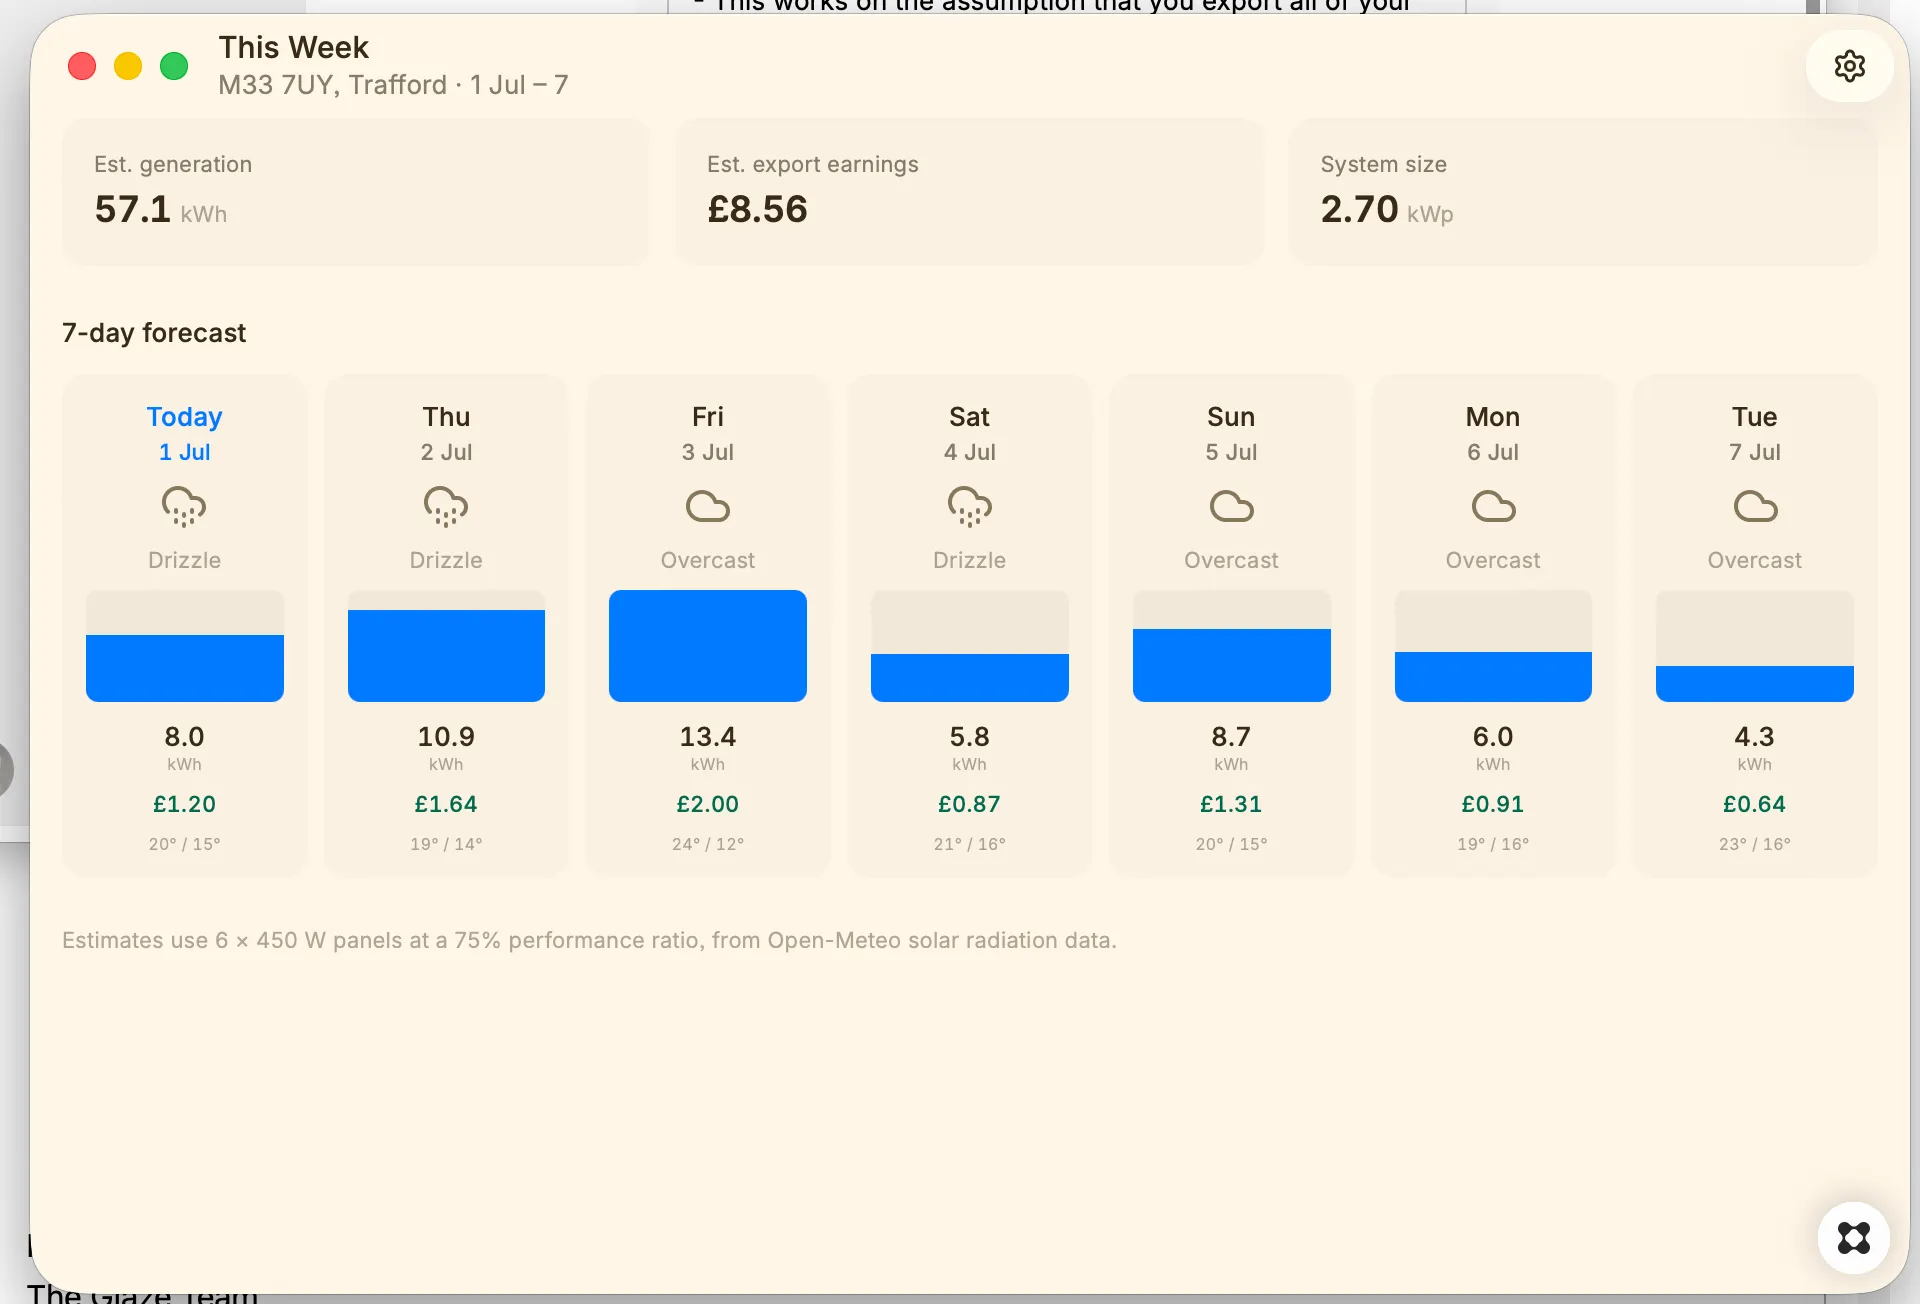
Task: Click the £1.31 earnings for Sun
Action: [x=1231, y=804]
